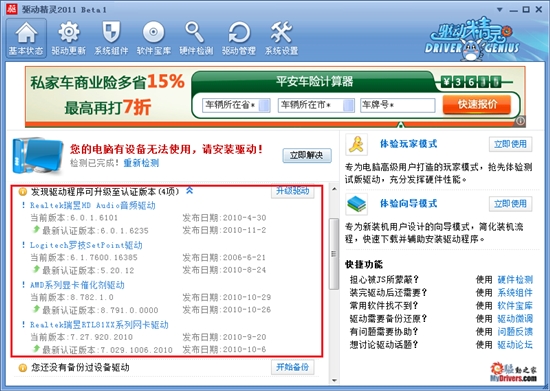The height and width of the screenshot is (391, 550).
Task: Click the 硬件检测 quick function link
Action: 515,279
